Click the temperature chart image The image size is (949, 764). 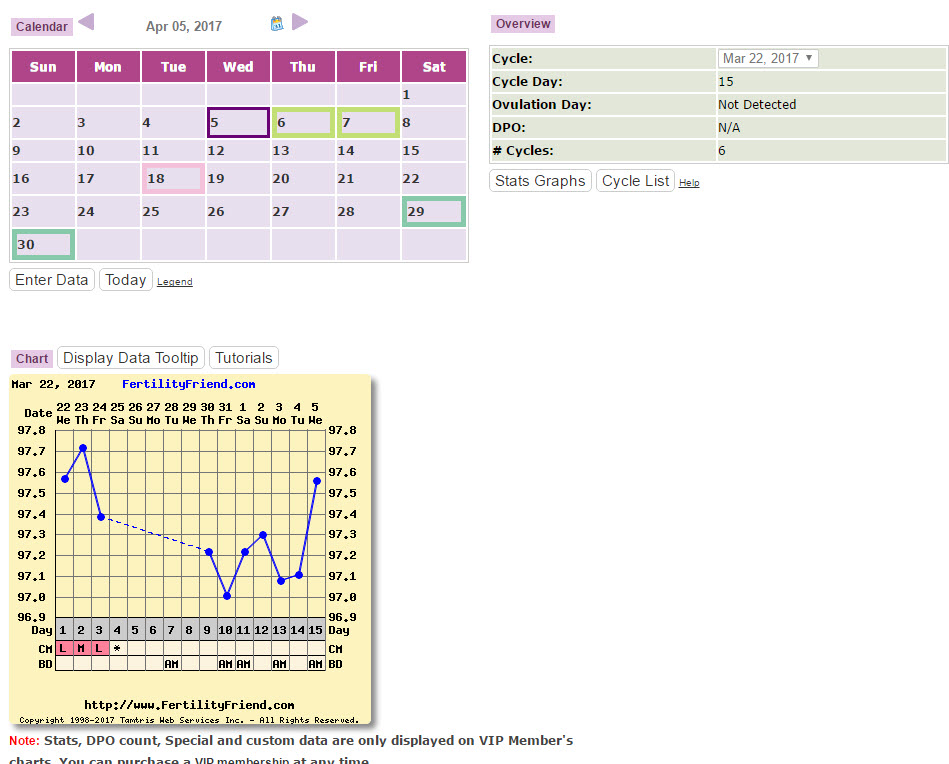tap(190, 550)
